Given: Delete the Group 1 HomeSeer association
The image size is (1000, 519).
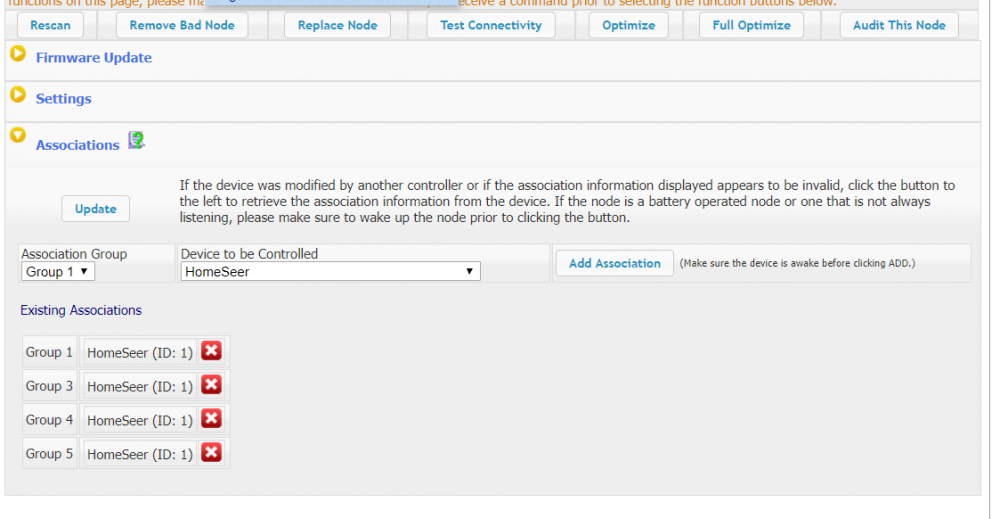Looking at the screenshot, I should [x=211, y=351].
